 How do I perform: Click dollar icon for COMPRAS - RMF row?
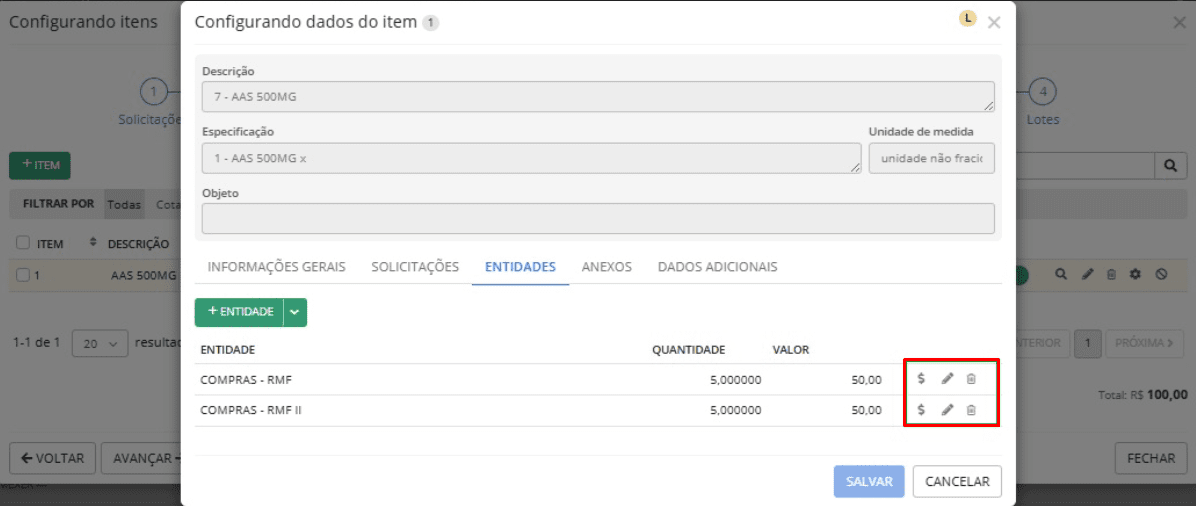point(921,379)
